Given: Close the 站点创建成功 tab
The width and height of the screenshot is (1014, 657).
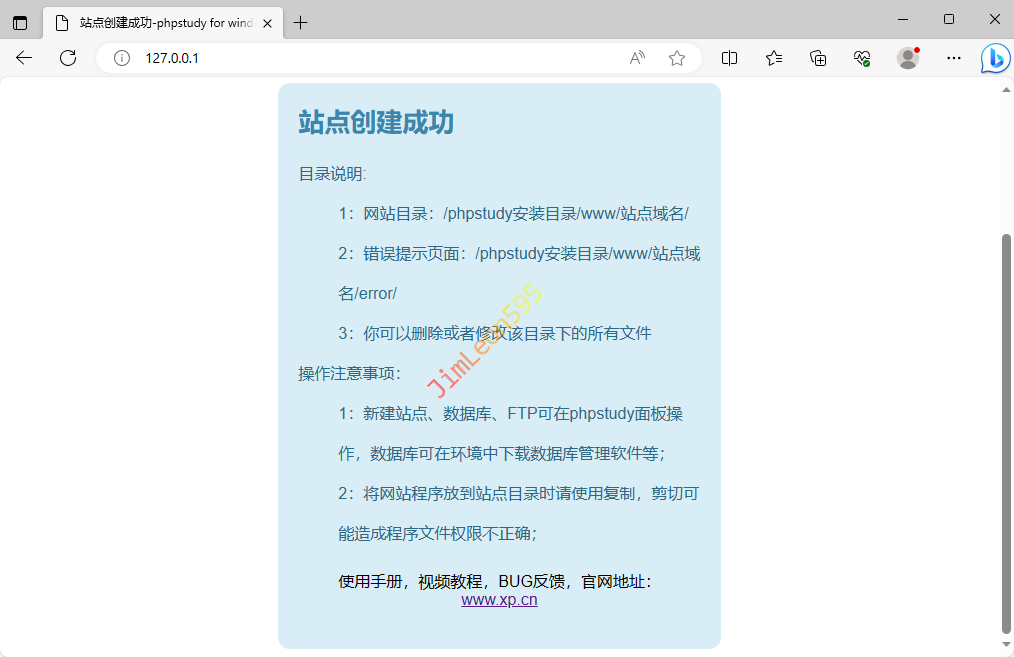Looking at the screenshot, I should point(268,22).
